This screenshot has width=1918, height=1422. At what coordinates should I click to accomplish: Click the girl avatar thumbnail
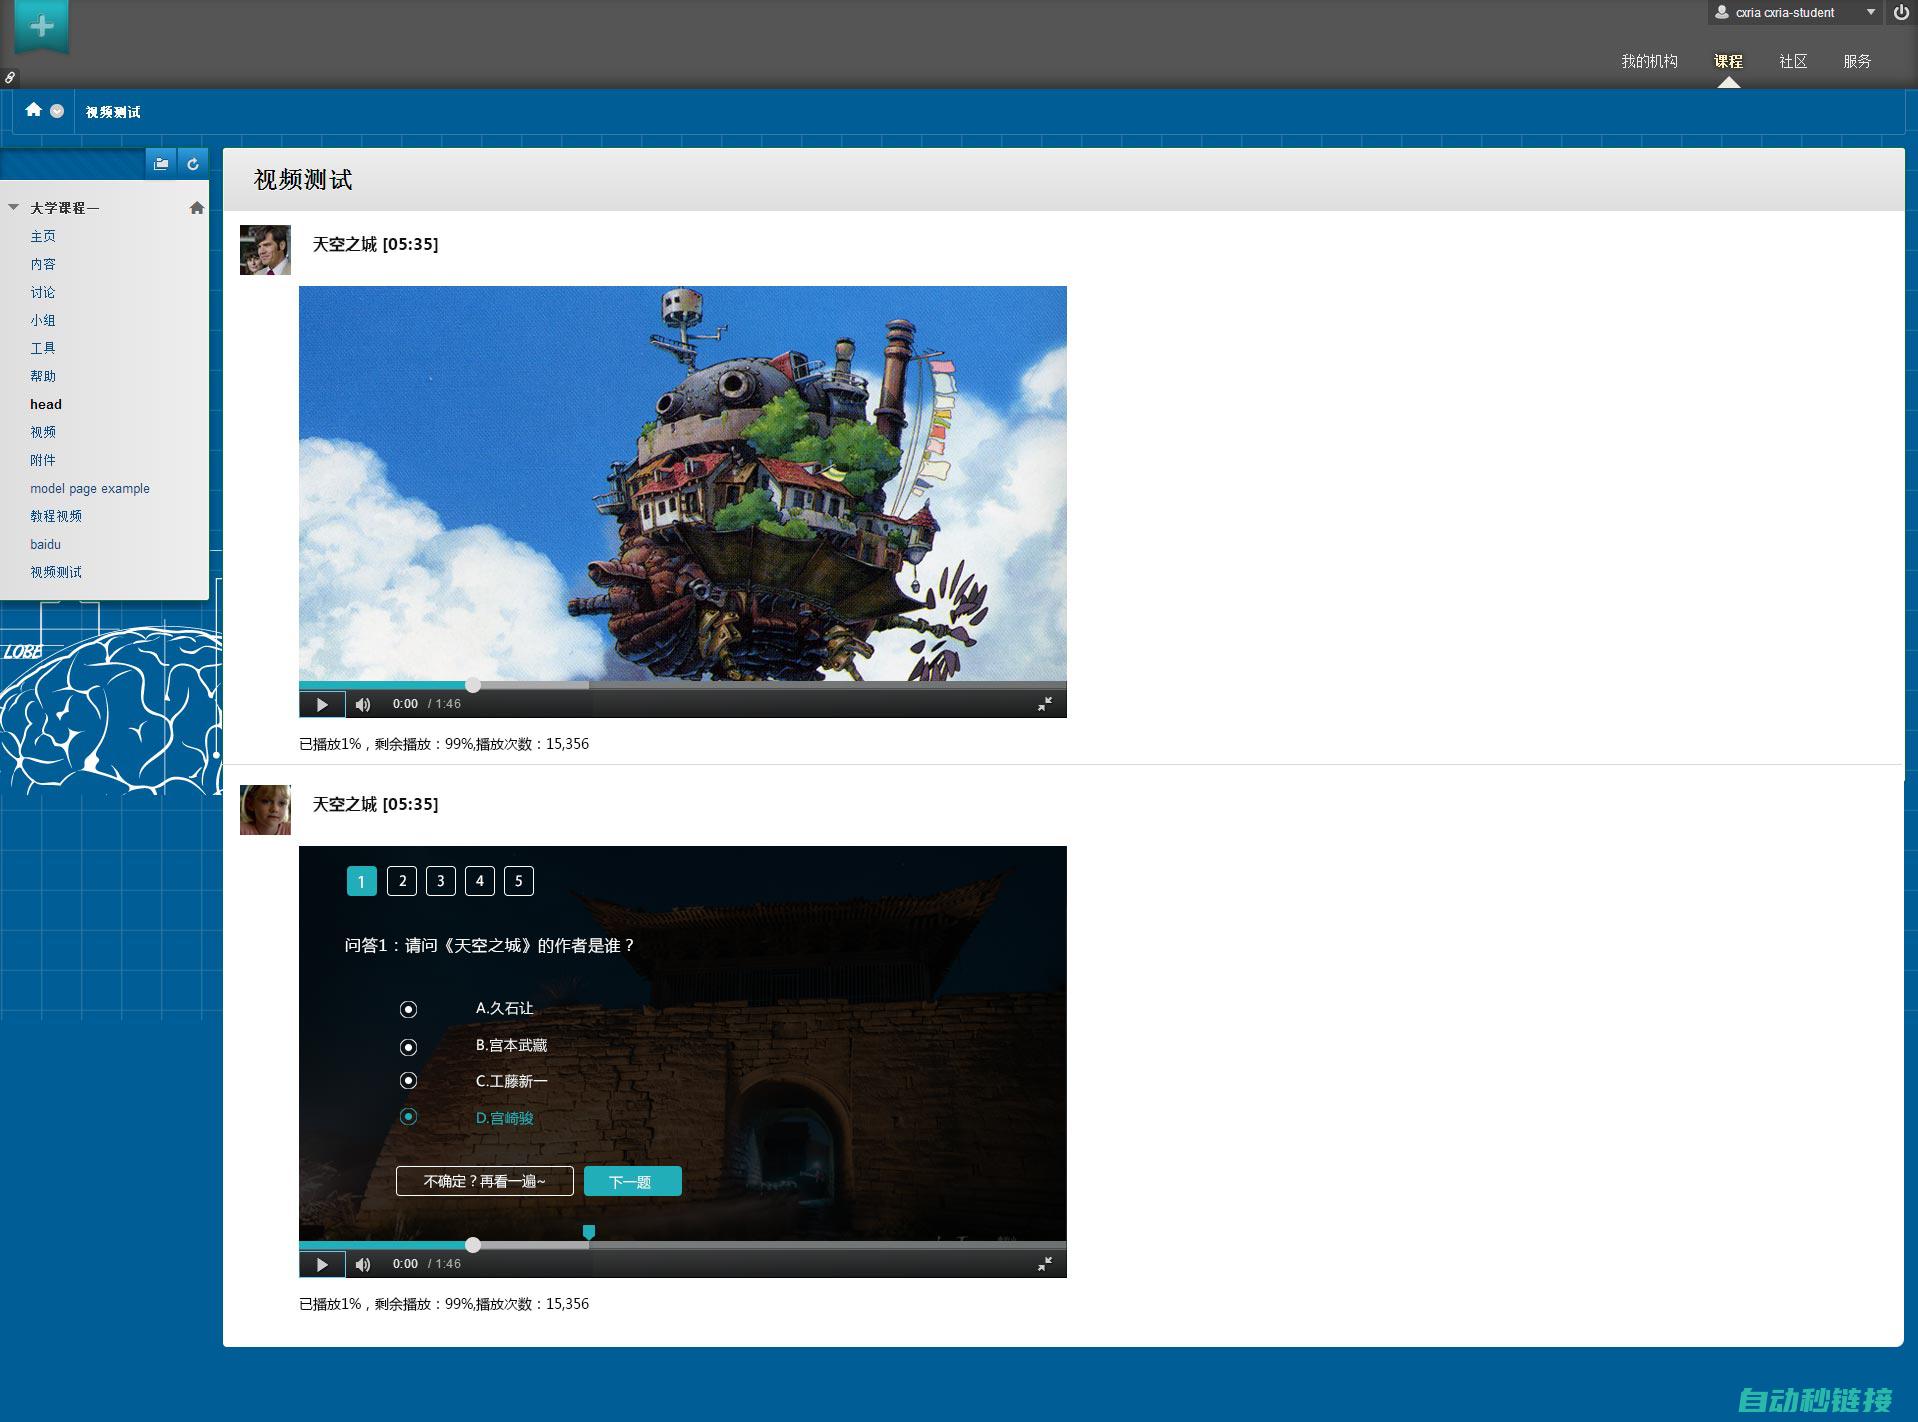pyautogui.click(x=265, y=810)
